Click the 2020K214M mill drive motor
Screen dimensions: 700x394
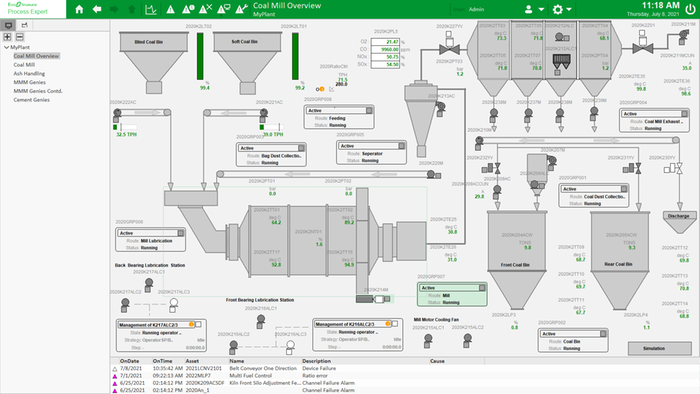(373, 299)
